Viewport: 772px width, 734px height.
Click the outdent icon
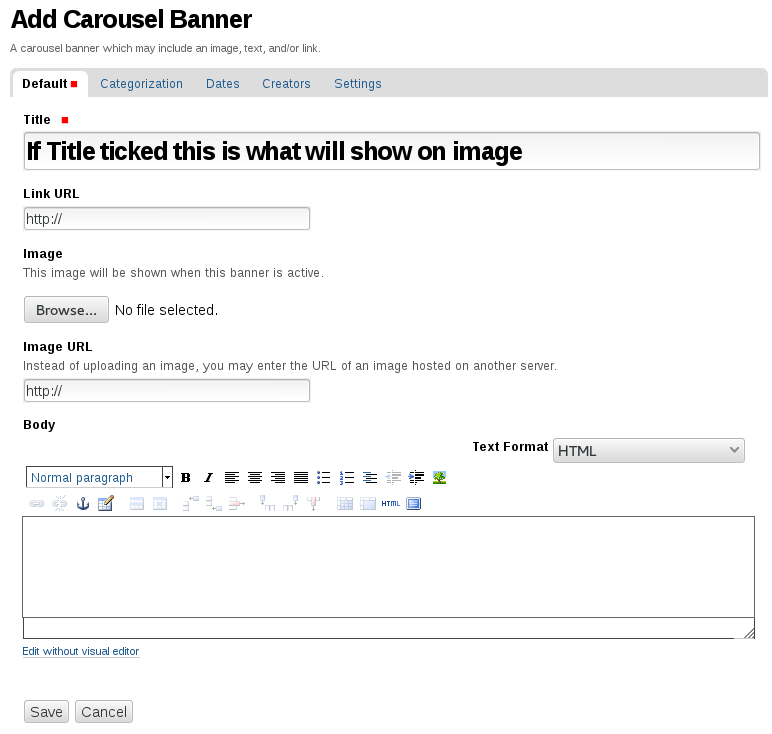(x=393, y=478)
